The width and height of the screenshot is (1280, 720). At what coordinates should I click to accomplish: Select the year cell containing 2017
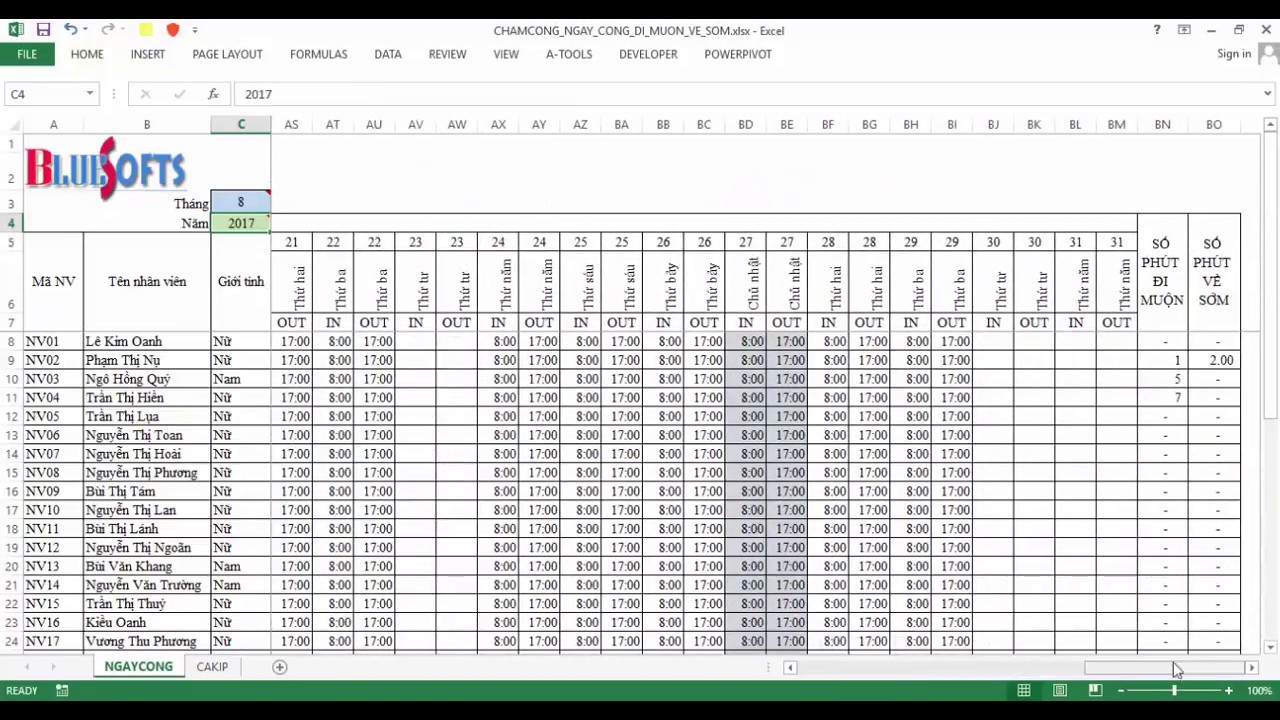[x=241, y=223]
